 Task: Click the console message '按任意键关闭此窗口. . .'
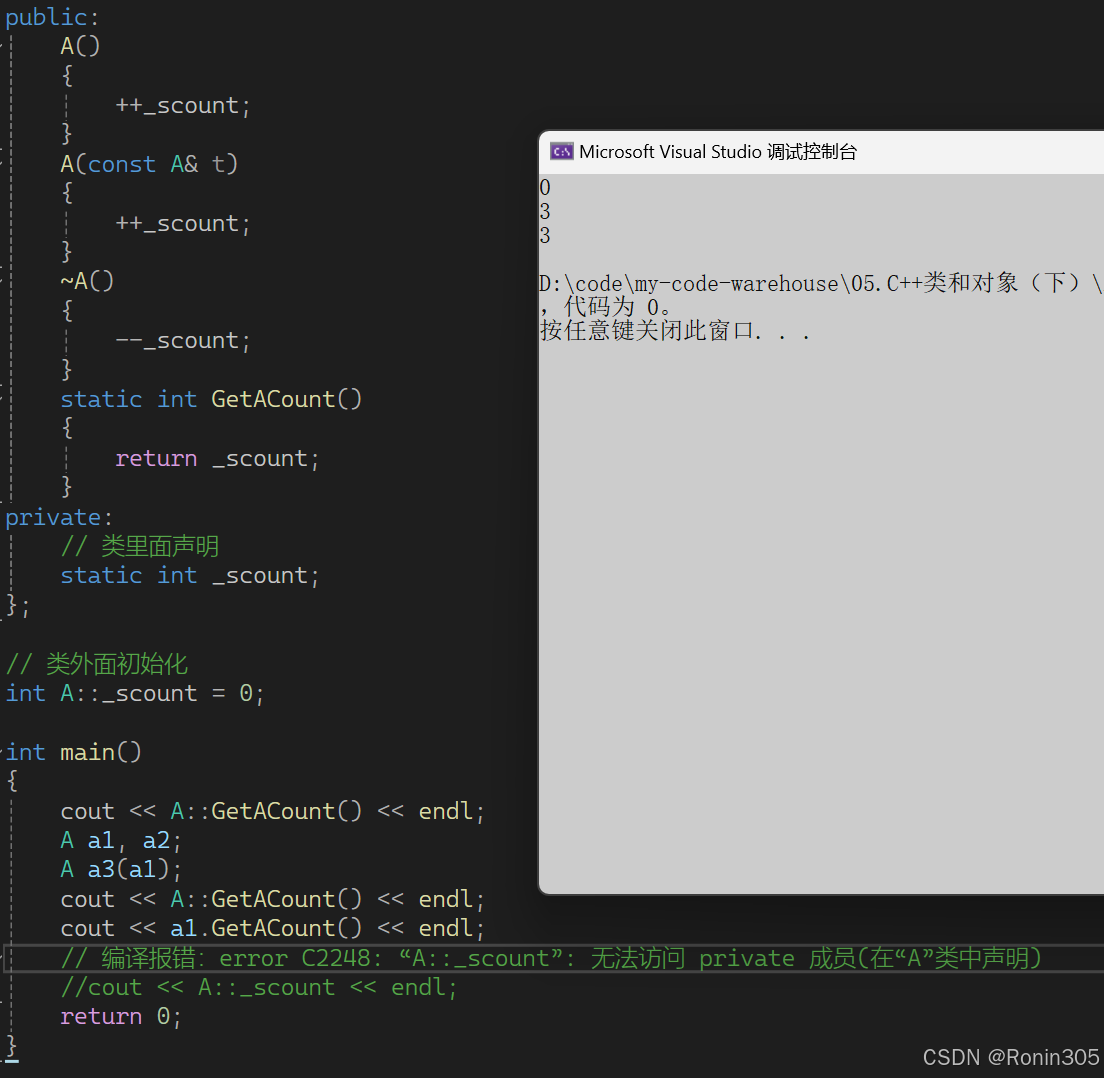[675, 331]
